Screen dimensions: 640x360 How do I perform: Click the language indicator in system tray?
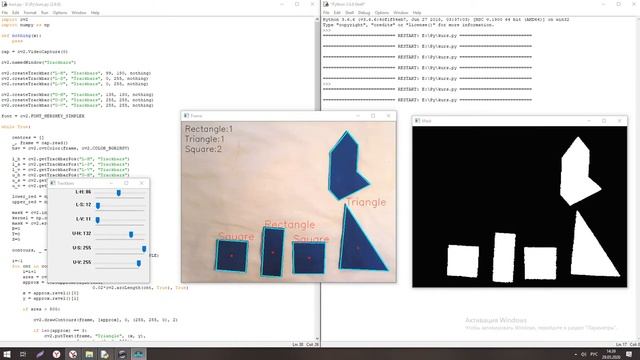coord(594,354)
